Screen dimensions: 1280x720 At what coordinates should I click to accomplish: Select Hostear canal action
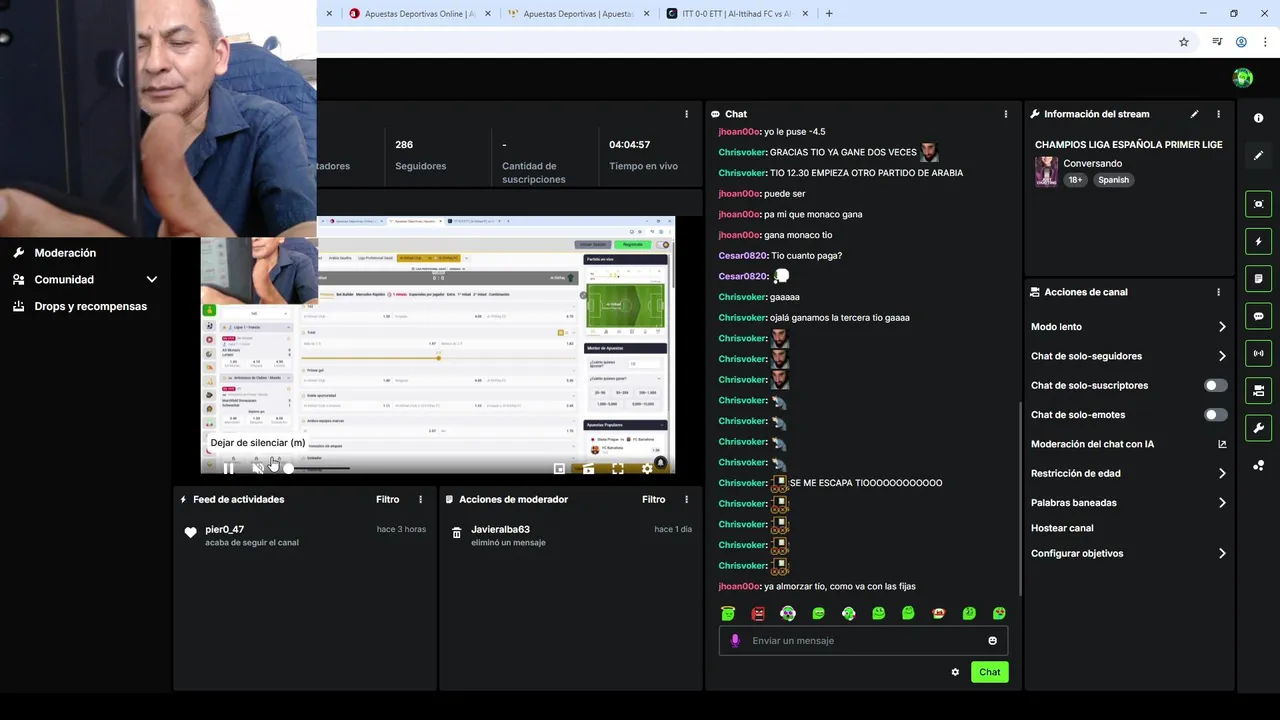click(1062, 528)
